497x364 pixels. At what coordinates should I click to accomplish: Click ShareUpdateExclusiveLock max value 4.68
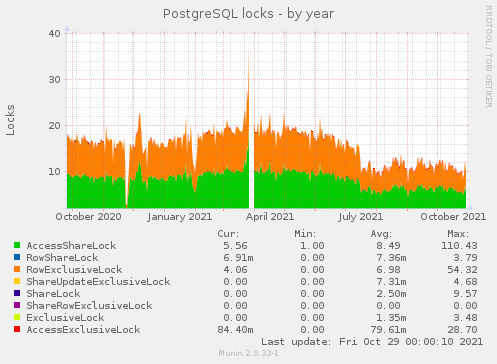click(x=465, y=282)
